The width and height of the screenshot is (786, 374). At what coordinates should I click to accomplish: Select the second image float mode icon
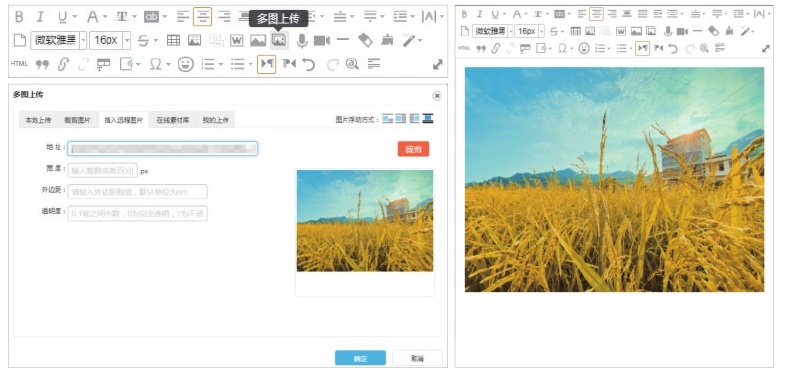[401, 119]
